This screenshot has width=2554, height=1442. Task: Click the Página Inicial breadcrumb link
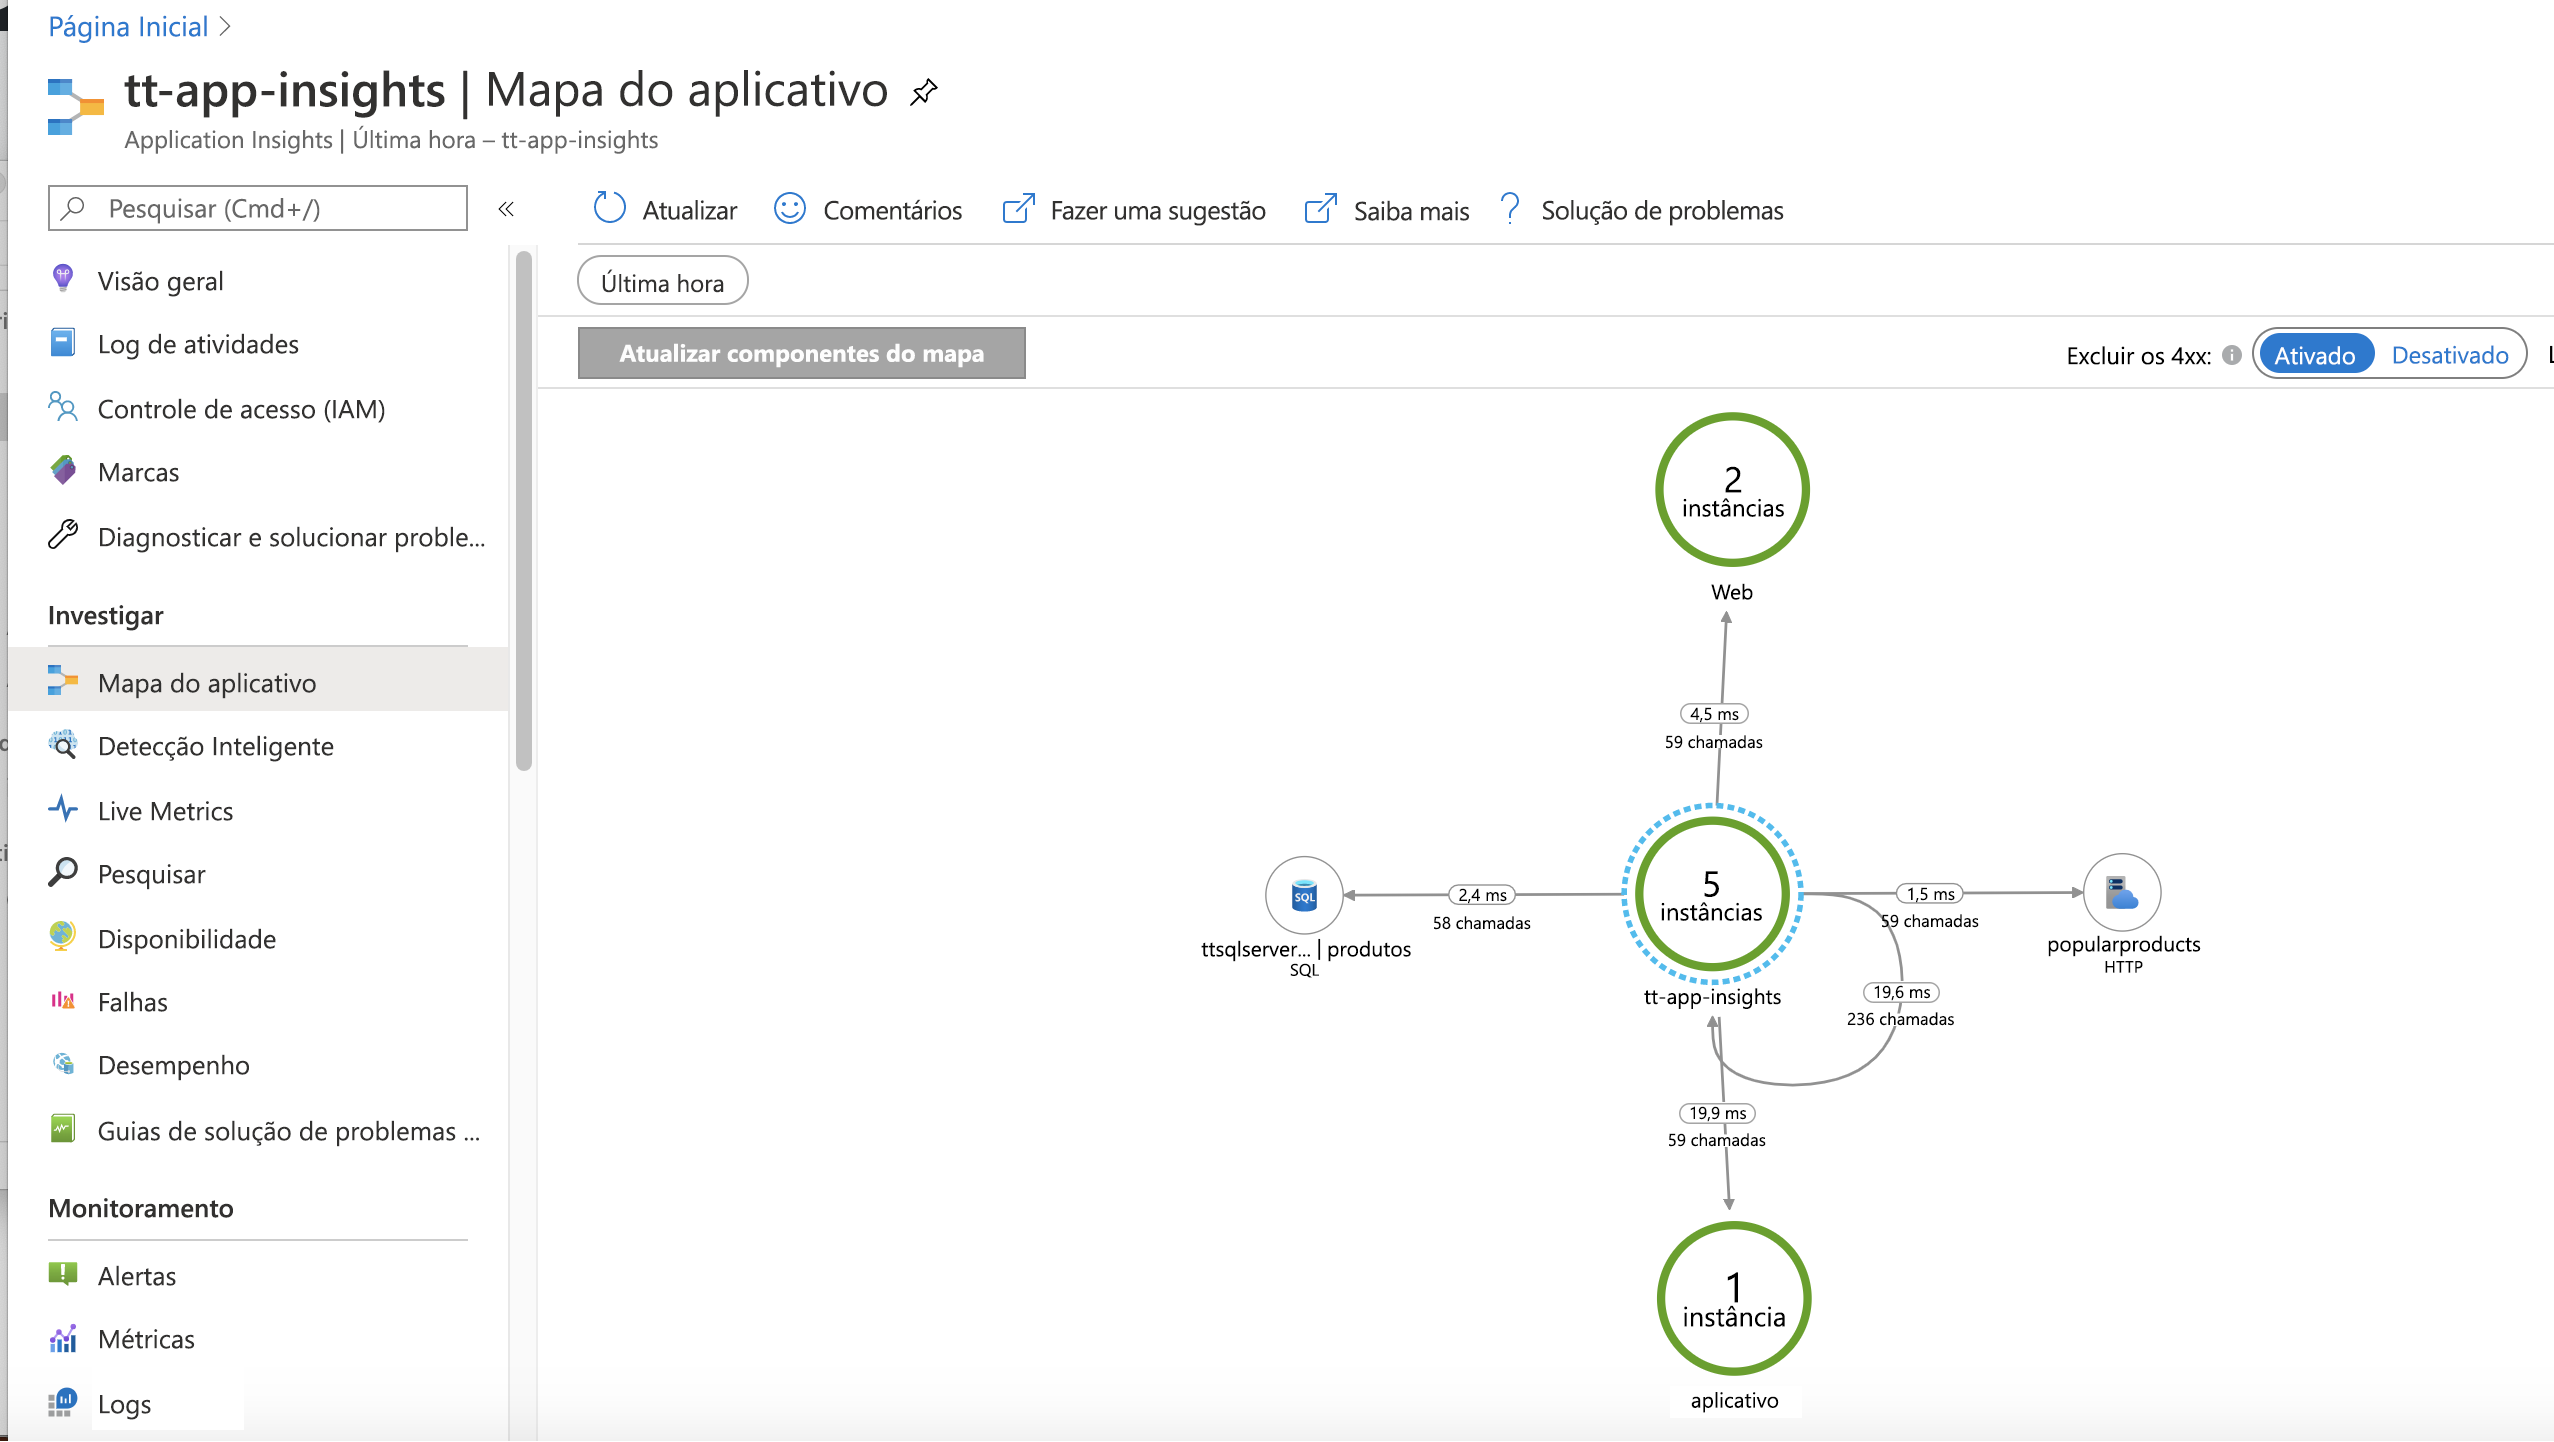pyautogui.click(x=128, y=26)
